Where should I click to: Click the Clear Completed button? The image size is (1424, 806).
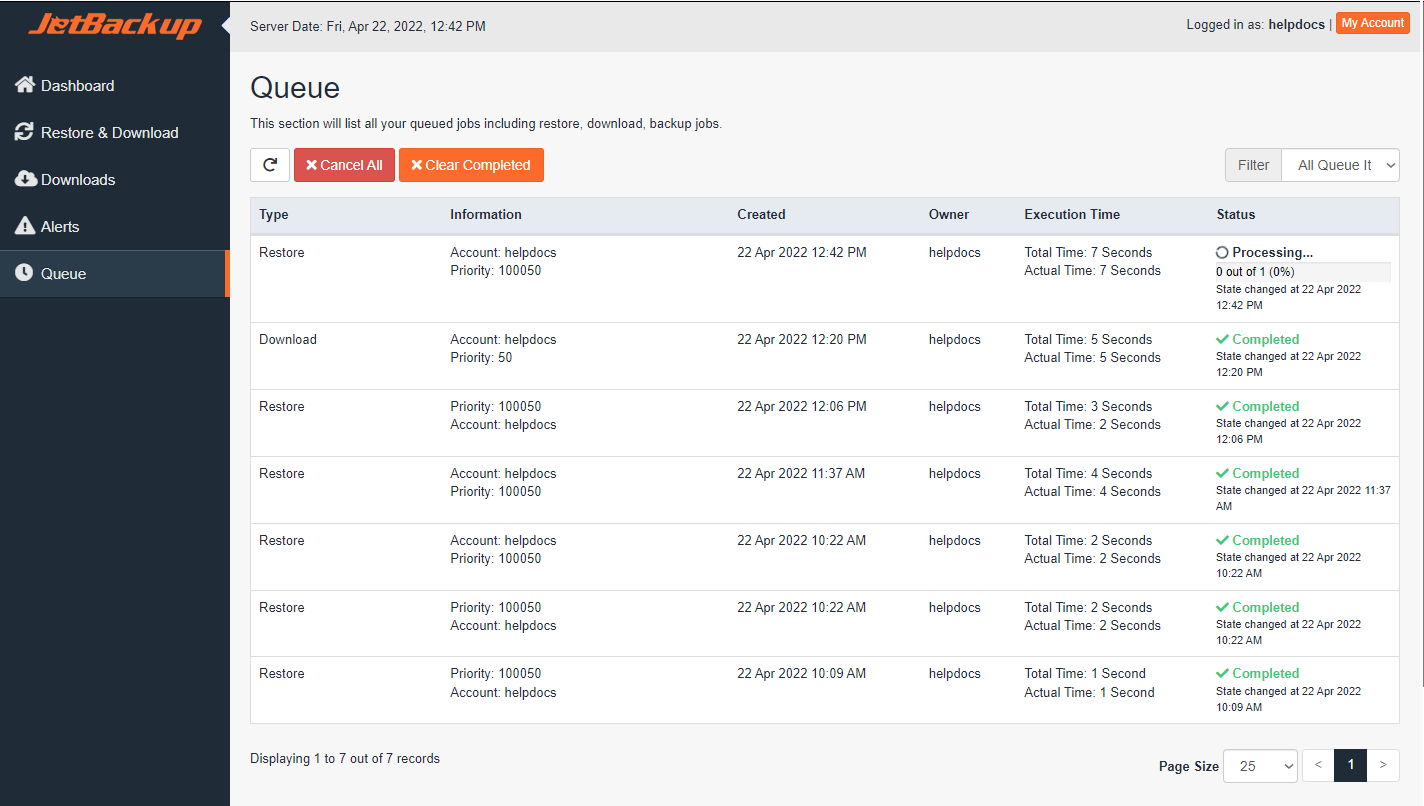click(471, 165)
